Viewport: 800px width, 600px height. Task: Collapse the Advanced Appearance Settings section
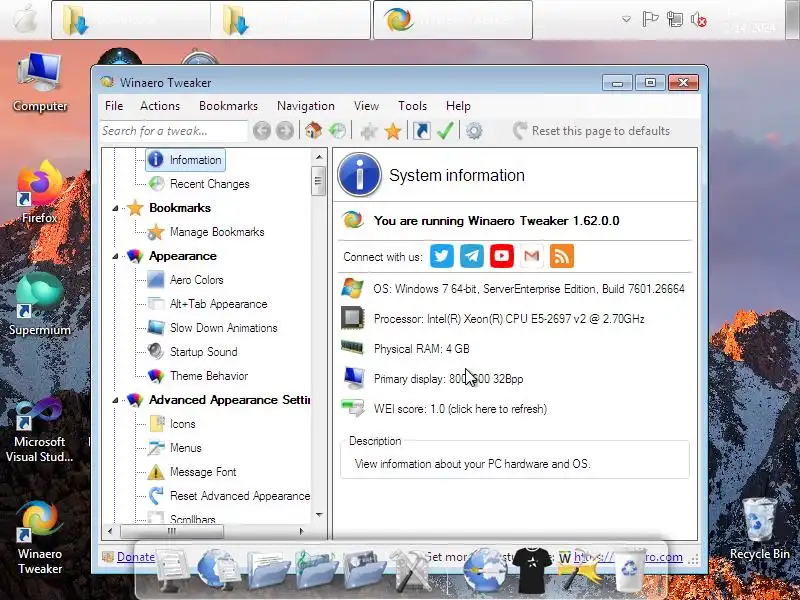click(115, 400)
